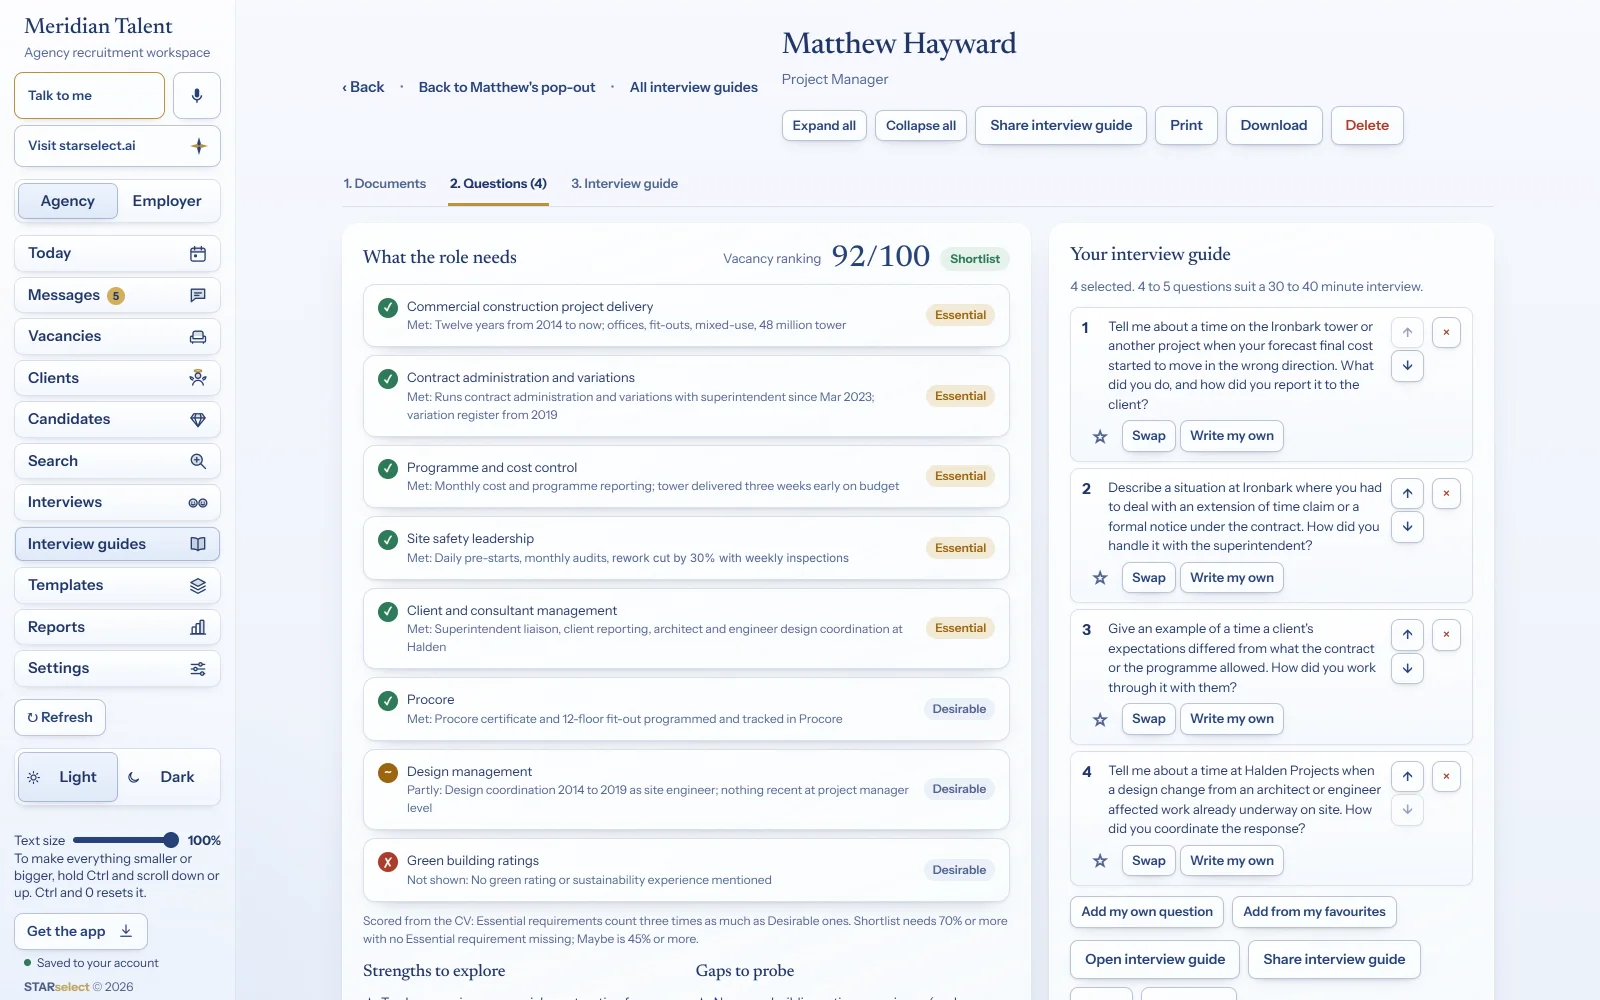This screenshot has height=1000, width=1600.
Task: Remove question 1 with the x button
Action: pos(1446,332)
